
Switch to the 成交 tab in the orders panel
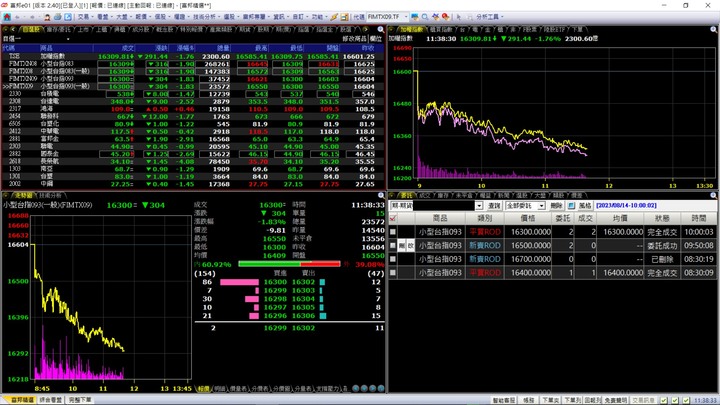coord(425,196)
